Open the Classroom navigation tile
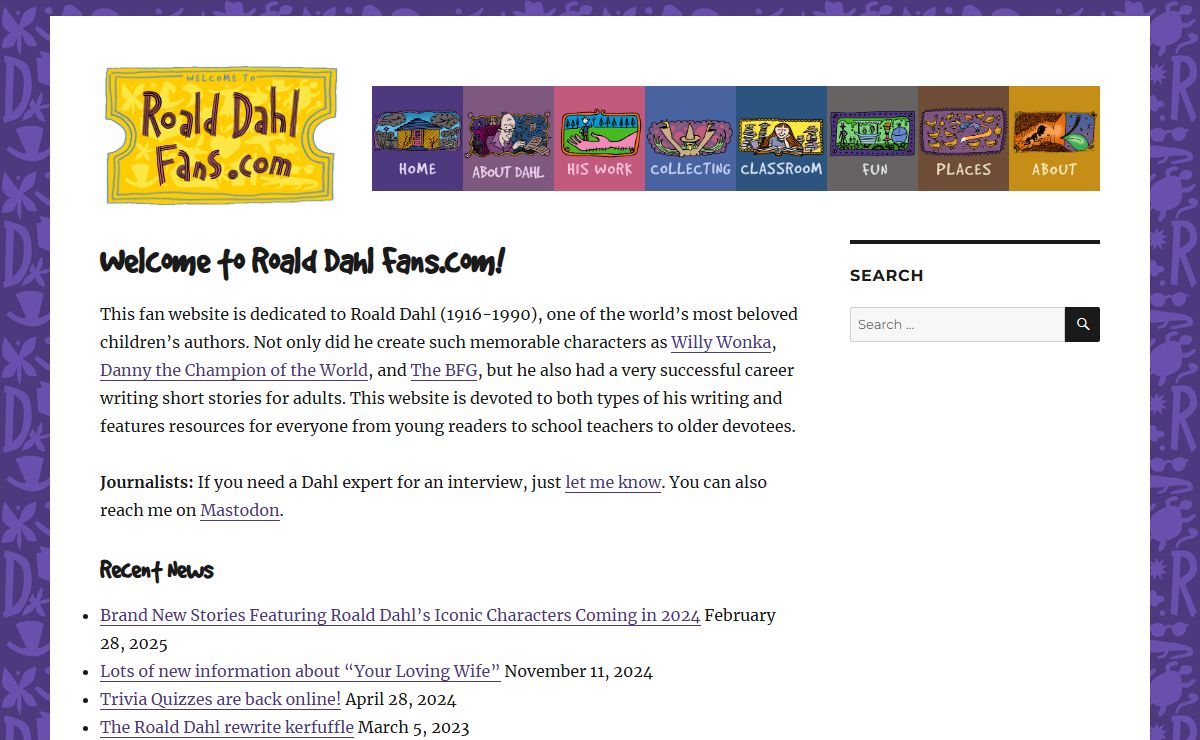Image resolution: width=1200 pixels, height=740 pixels. (781, 138)
